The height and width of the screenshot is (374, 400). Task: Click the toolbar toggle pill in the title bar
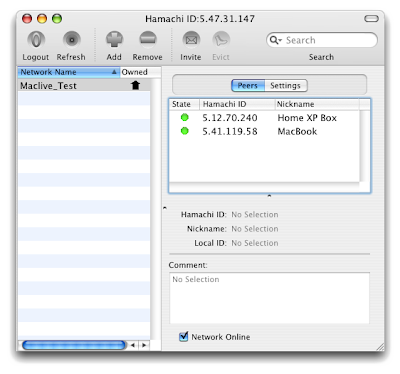[x=371, y=18]
